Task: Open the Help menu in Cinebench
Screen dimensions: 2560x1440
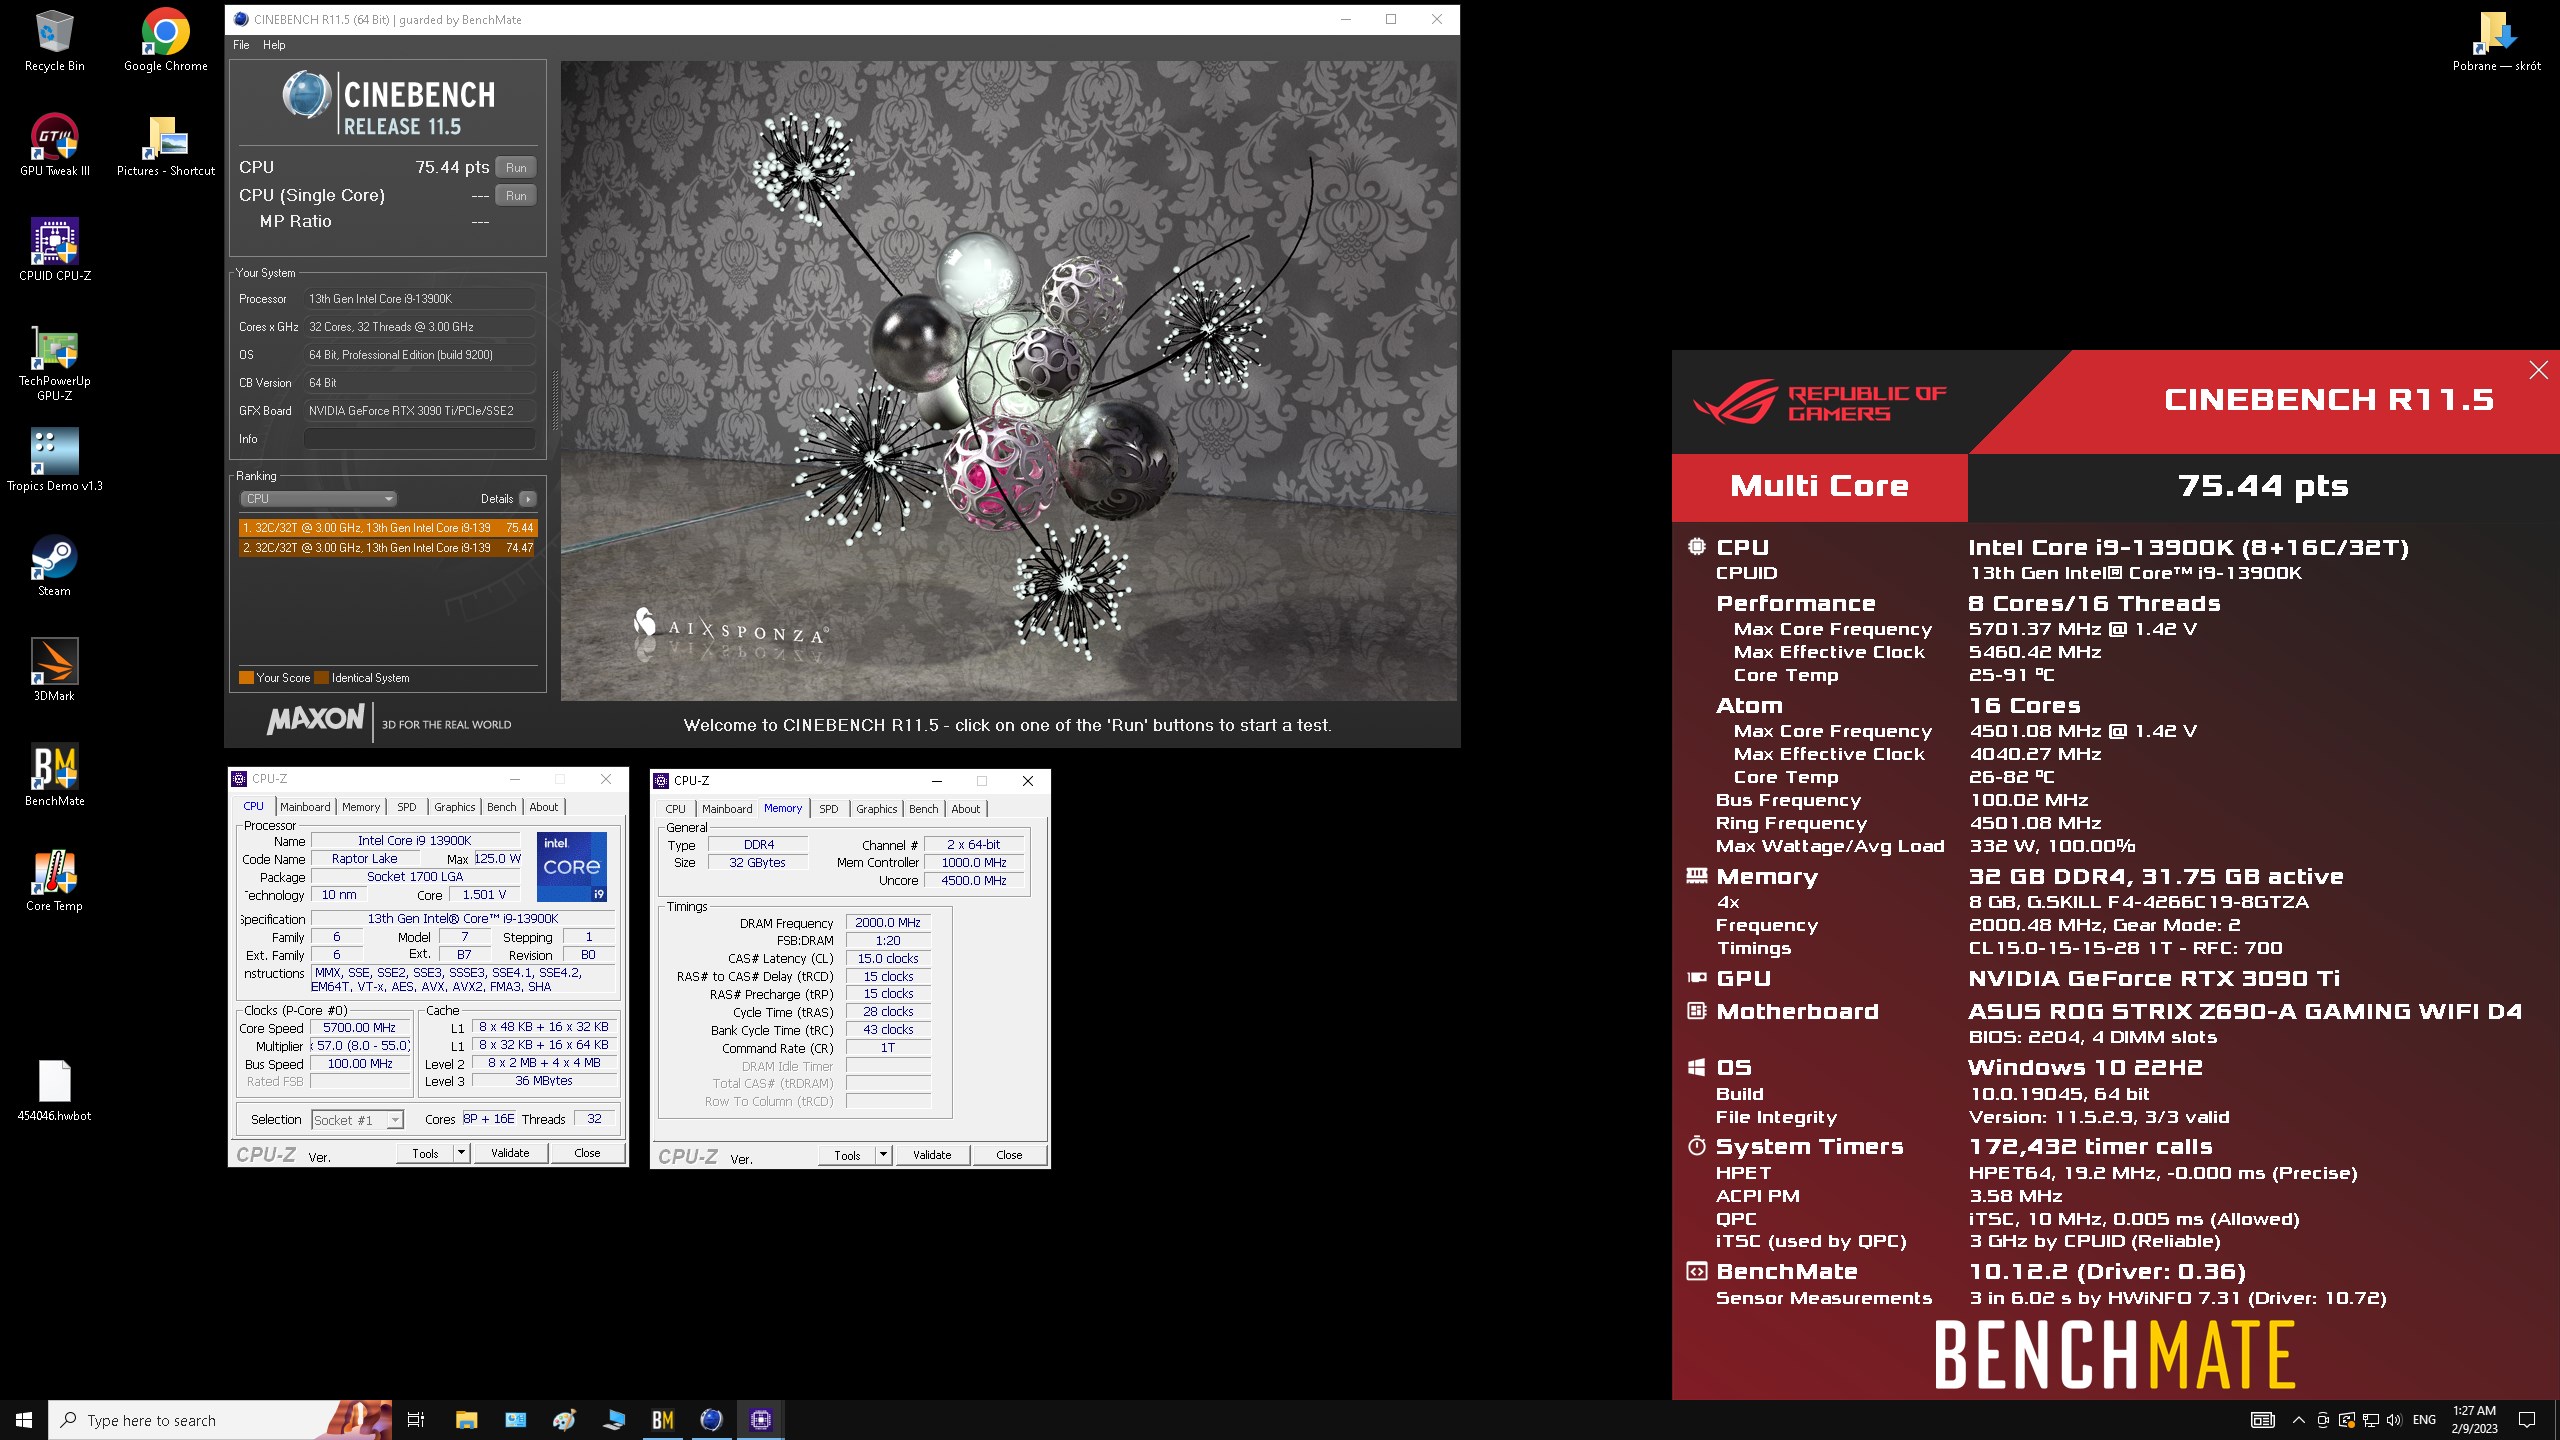Action: click(274, 45)
